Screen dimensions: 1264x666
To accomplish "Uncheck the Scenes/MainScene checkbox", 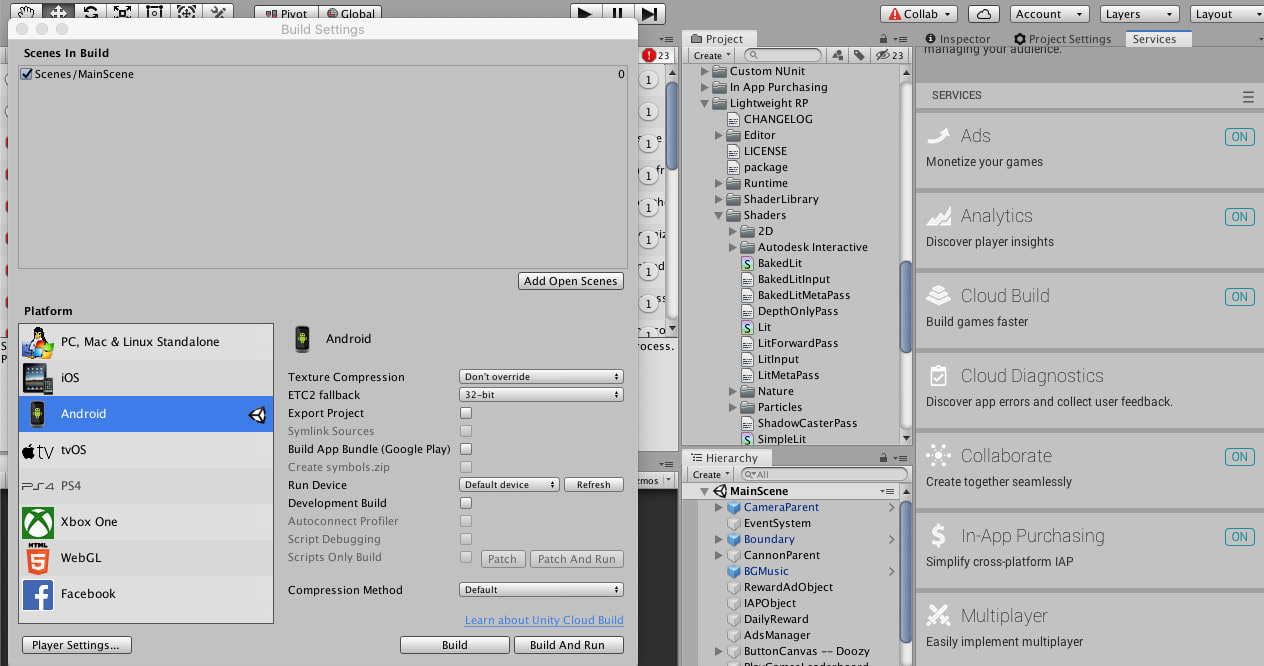I will 27,74.
